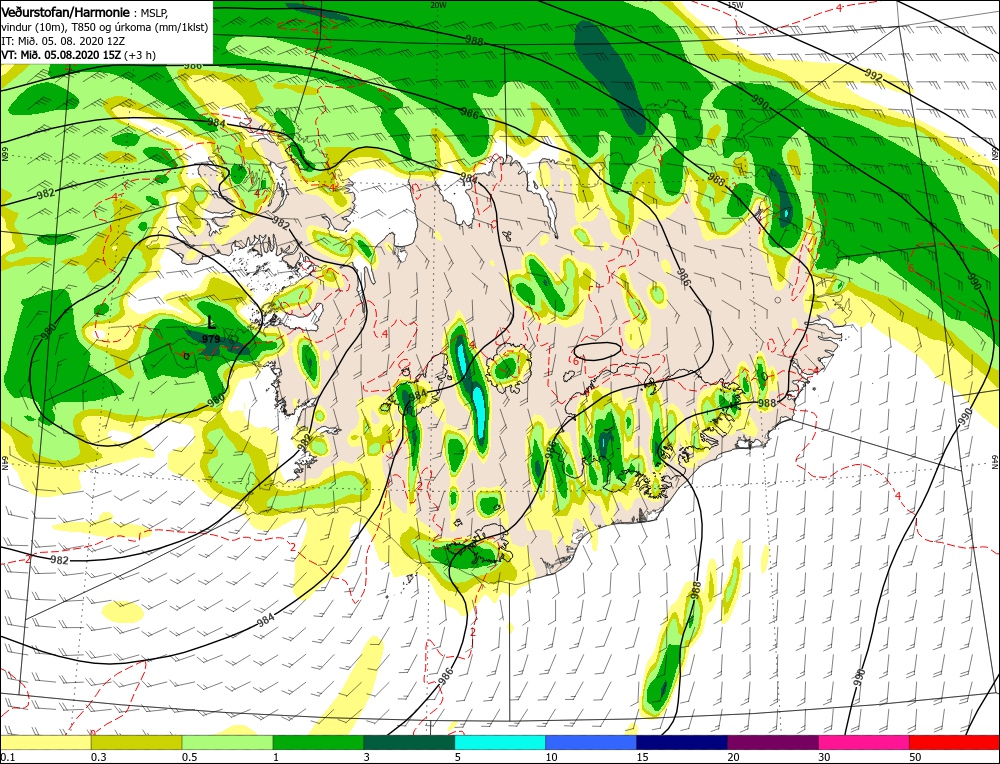Image resolution: width=1000 pixels, height=764 pixels.
Task: Click the '0.1' legend value
Action: [x=7, y=757]
